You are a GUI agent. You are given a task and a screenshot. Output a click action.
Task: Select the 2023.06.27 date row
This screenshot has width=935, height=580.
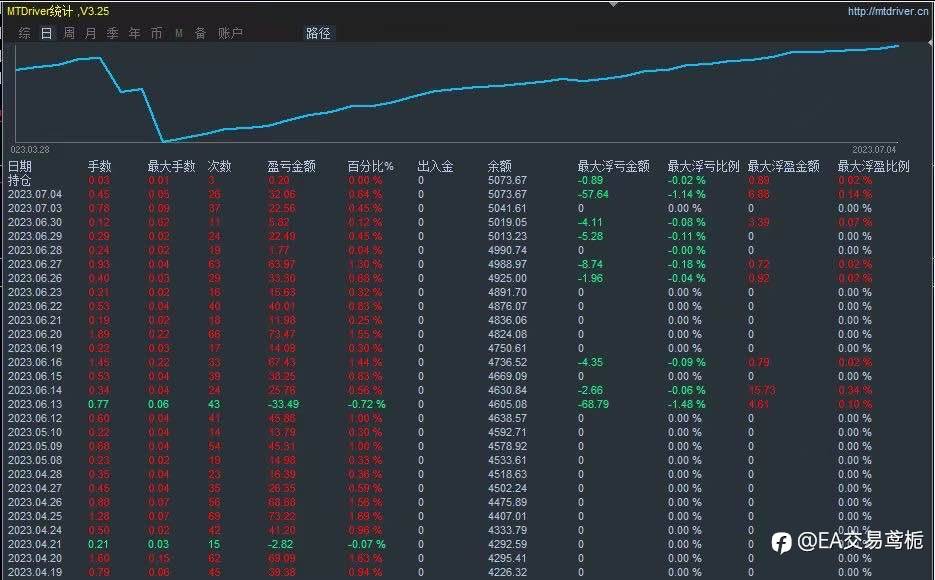click(35, 264)
